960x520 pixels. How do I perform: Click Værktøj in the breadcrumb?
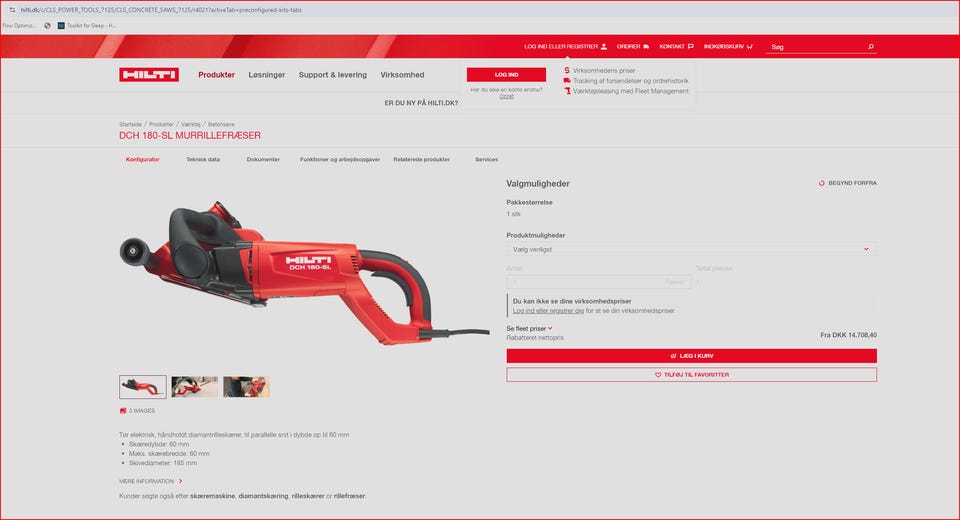tap(190, 124)
